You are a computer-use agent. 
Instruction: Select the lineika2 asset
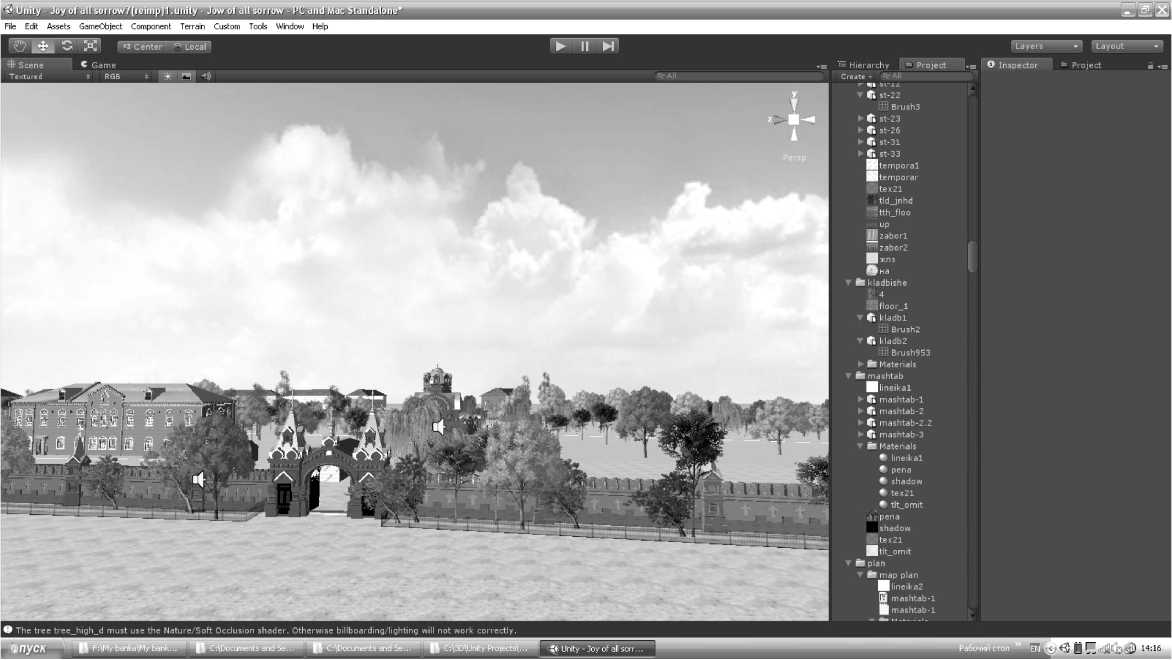[x=901, y=587]
